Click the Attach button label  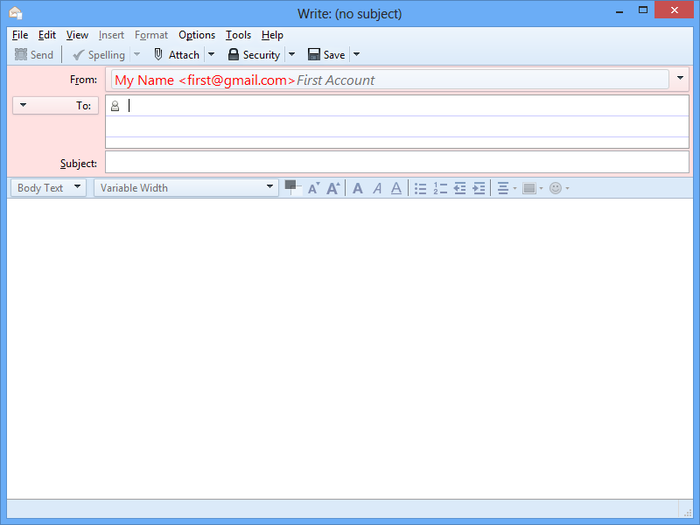click(184, 55)
